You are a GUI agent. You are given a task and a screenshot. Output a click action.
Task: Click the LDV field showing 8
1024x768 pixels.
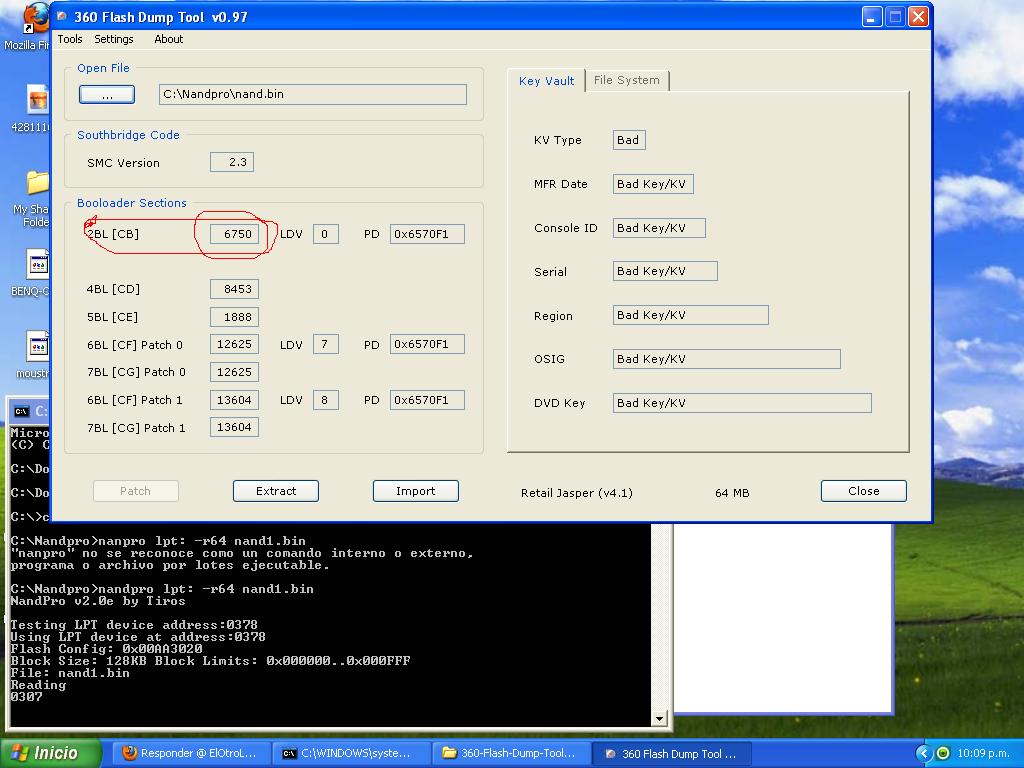point(326,400)
